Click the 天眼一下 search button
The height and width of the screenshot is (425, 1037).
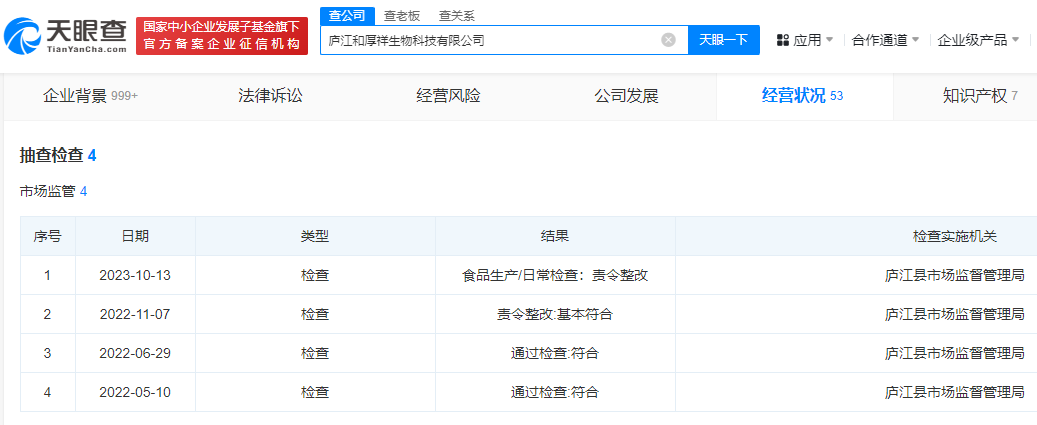[x=723, y=40]
